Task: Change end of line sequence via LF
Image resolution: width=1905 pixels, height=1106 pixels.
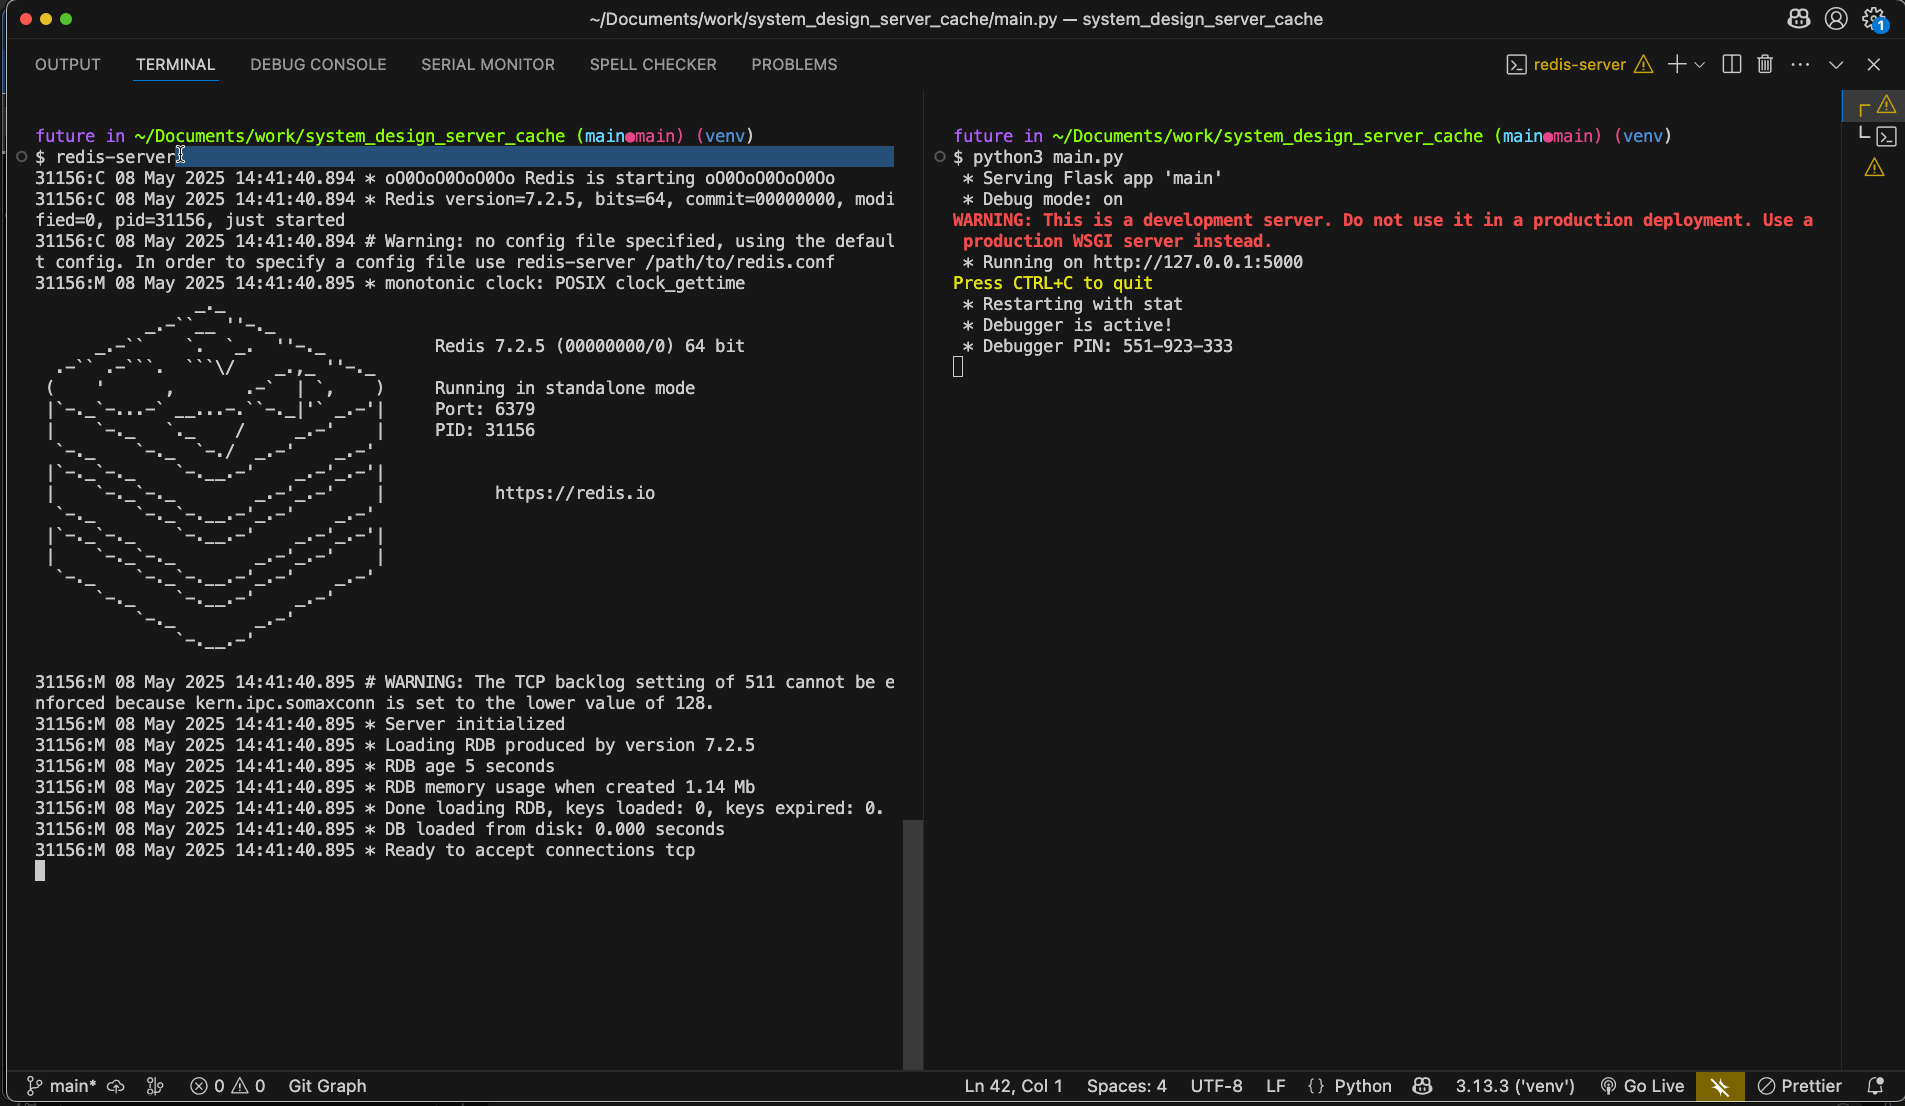Action: coord(1275,1086)
